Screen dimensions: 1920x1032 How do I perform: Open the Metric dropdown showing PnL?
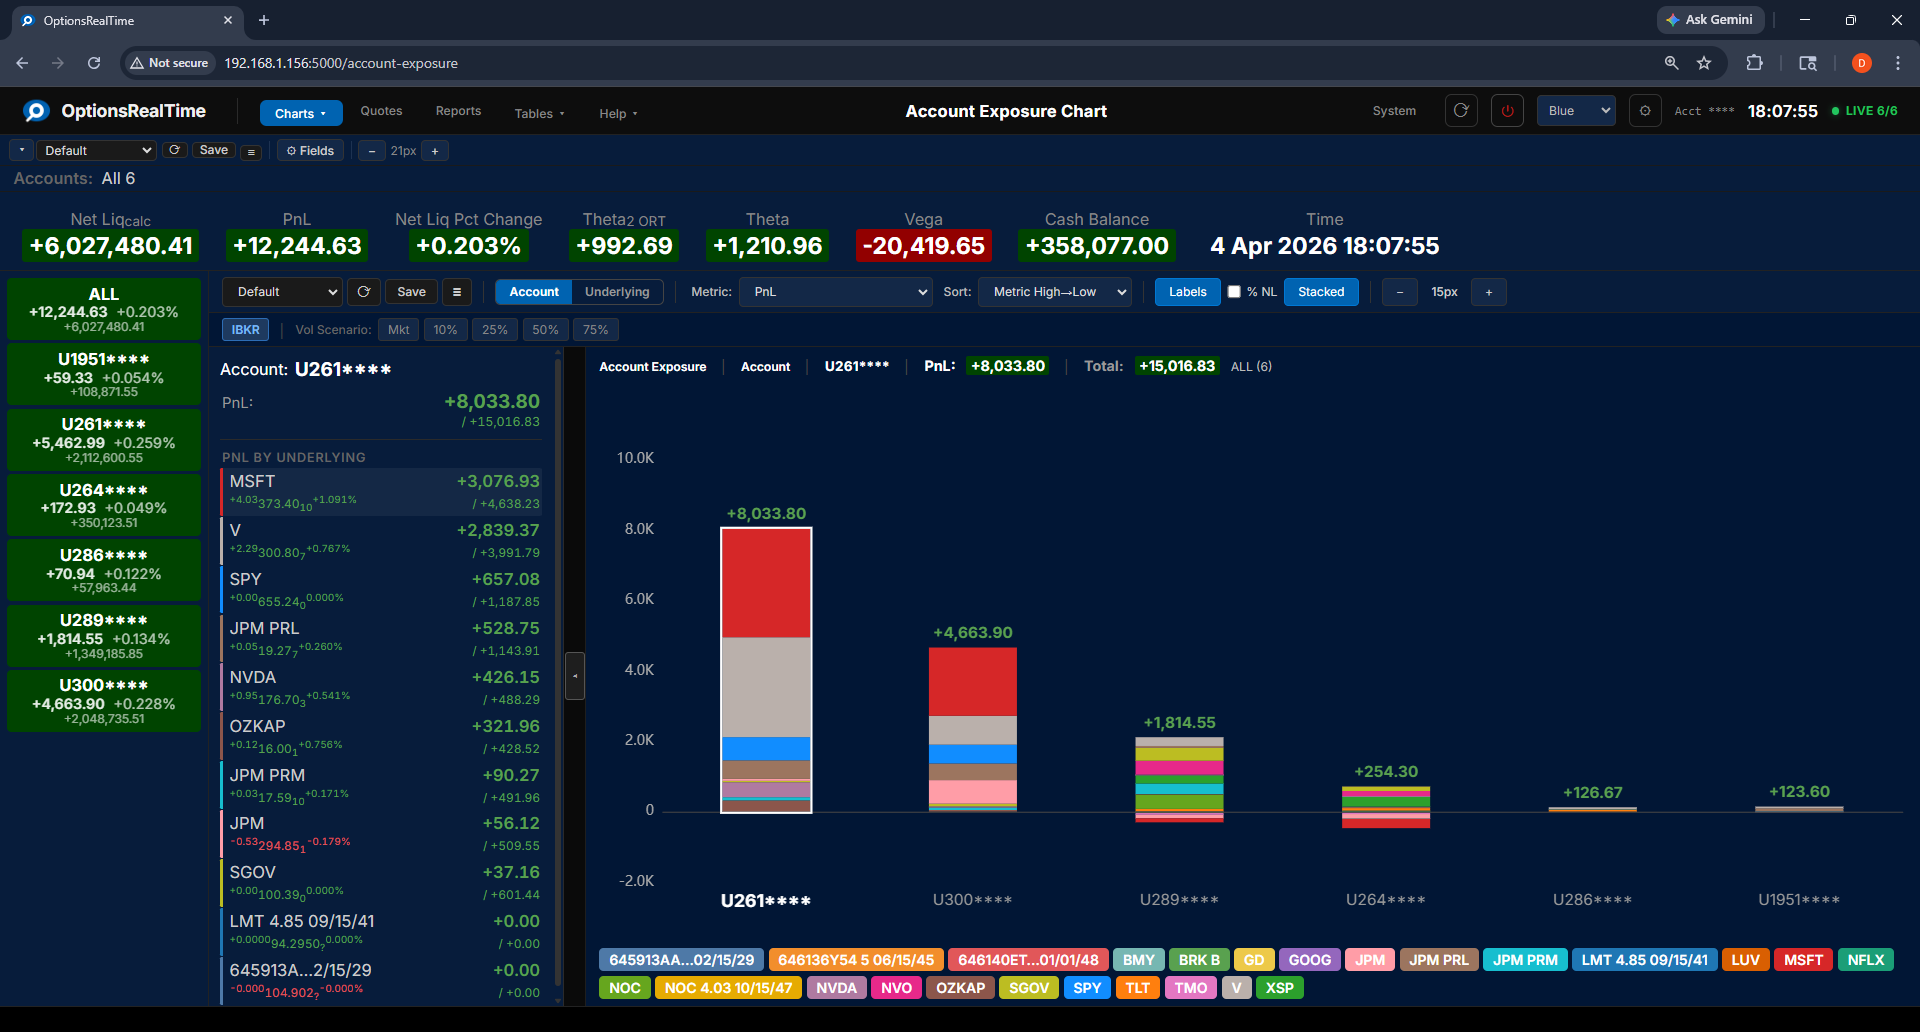coord(835,291)
